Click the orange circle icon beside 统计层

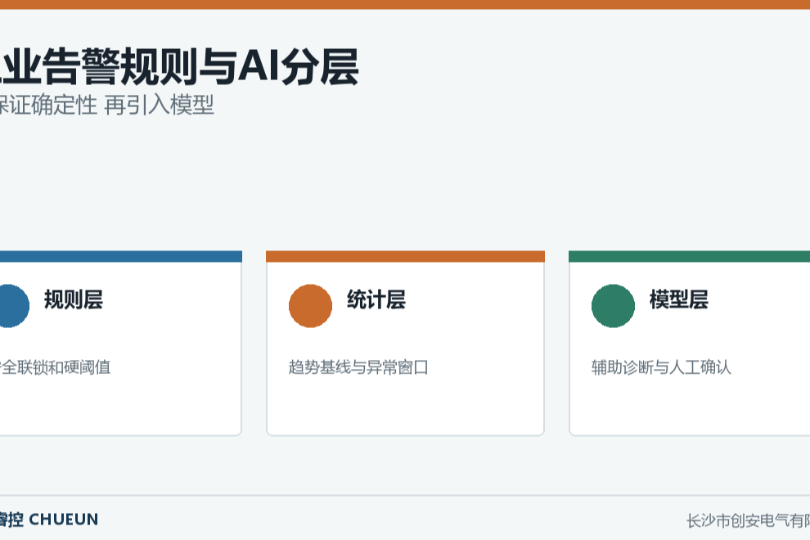310,306
